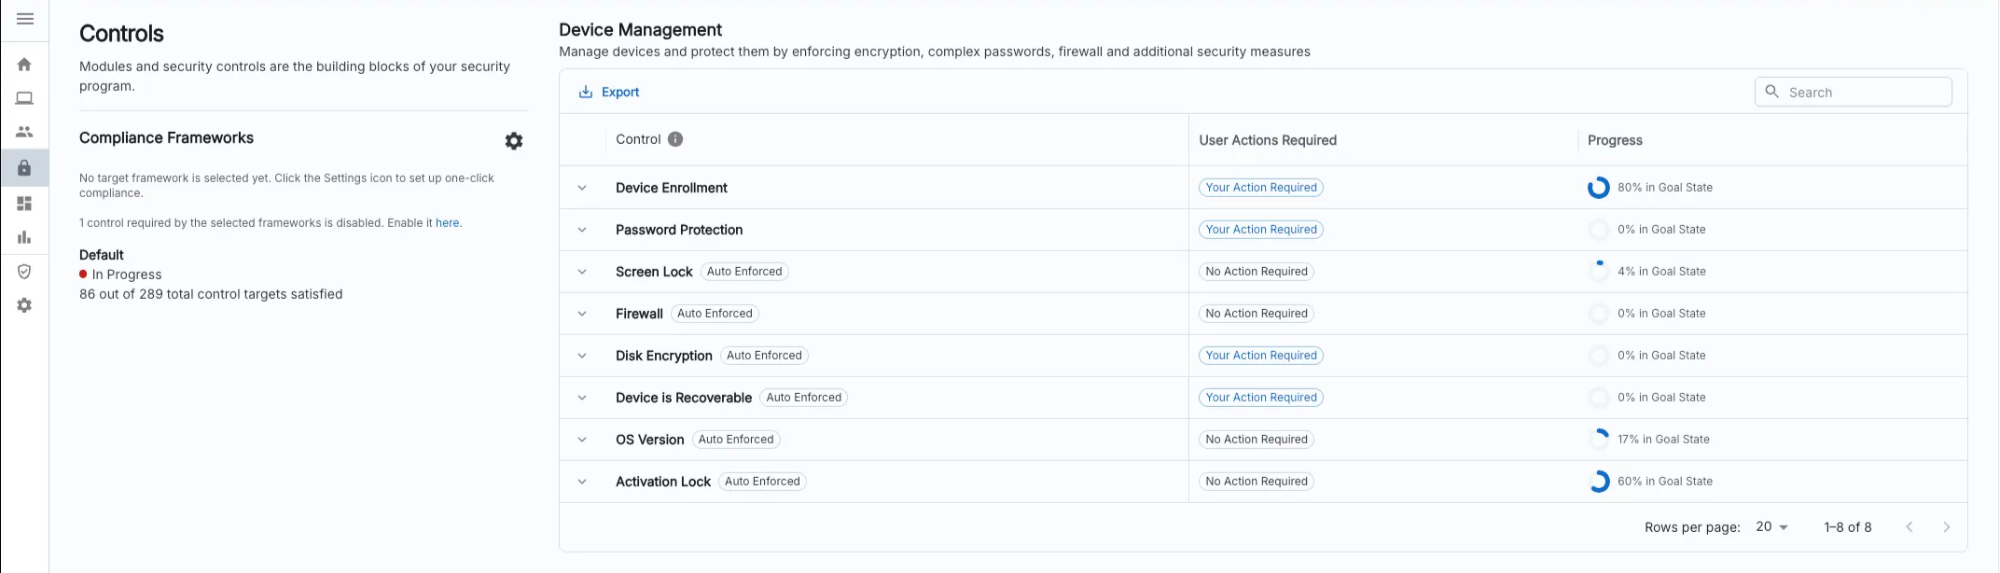Open the rows per page dropdown
This screenshot has width=2000, height=573.
point(1771,527)
